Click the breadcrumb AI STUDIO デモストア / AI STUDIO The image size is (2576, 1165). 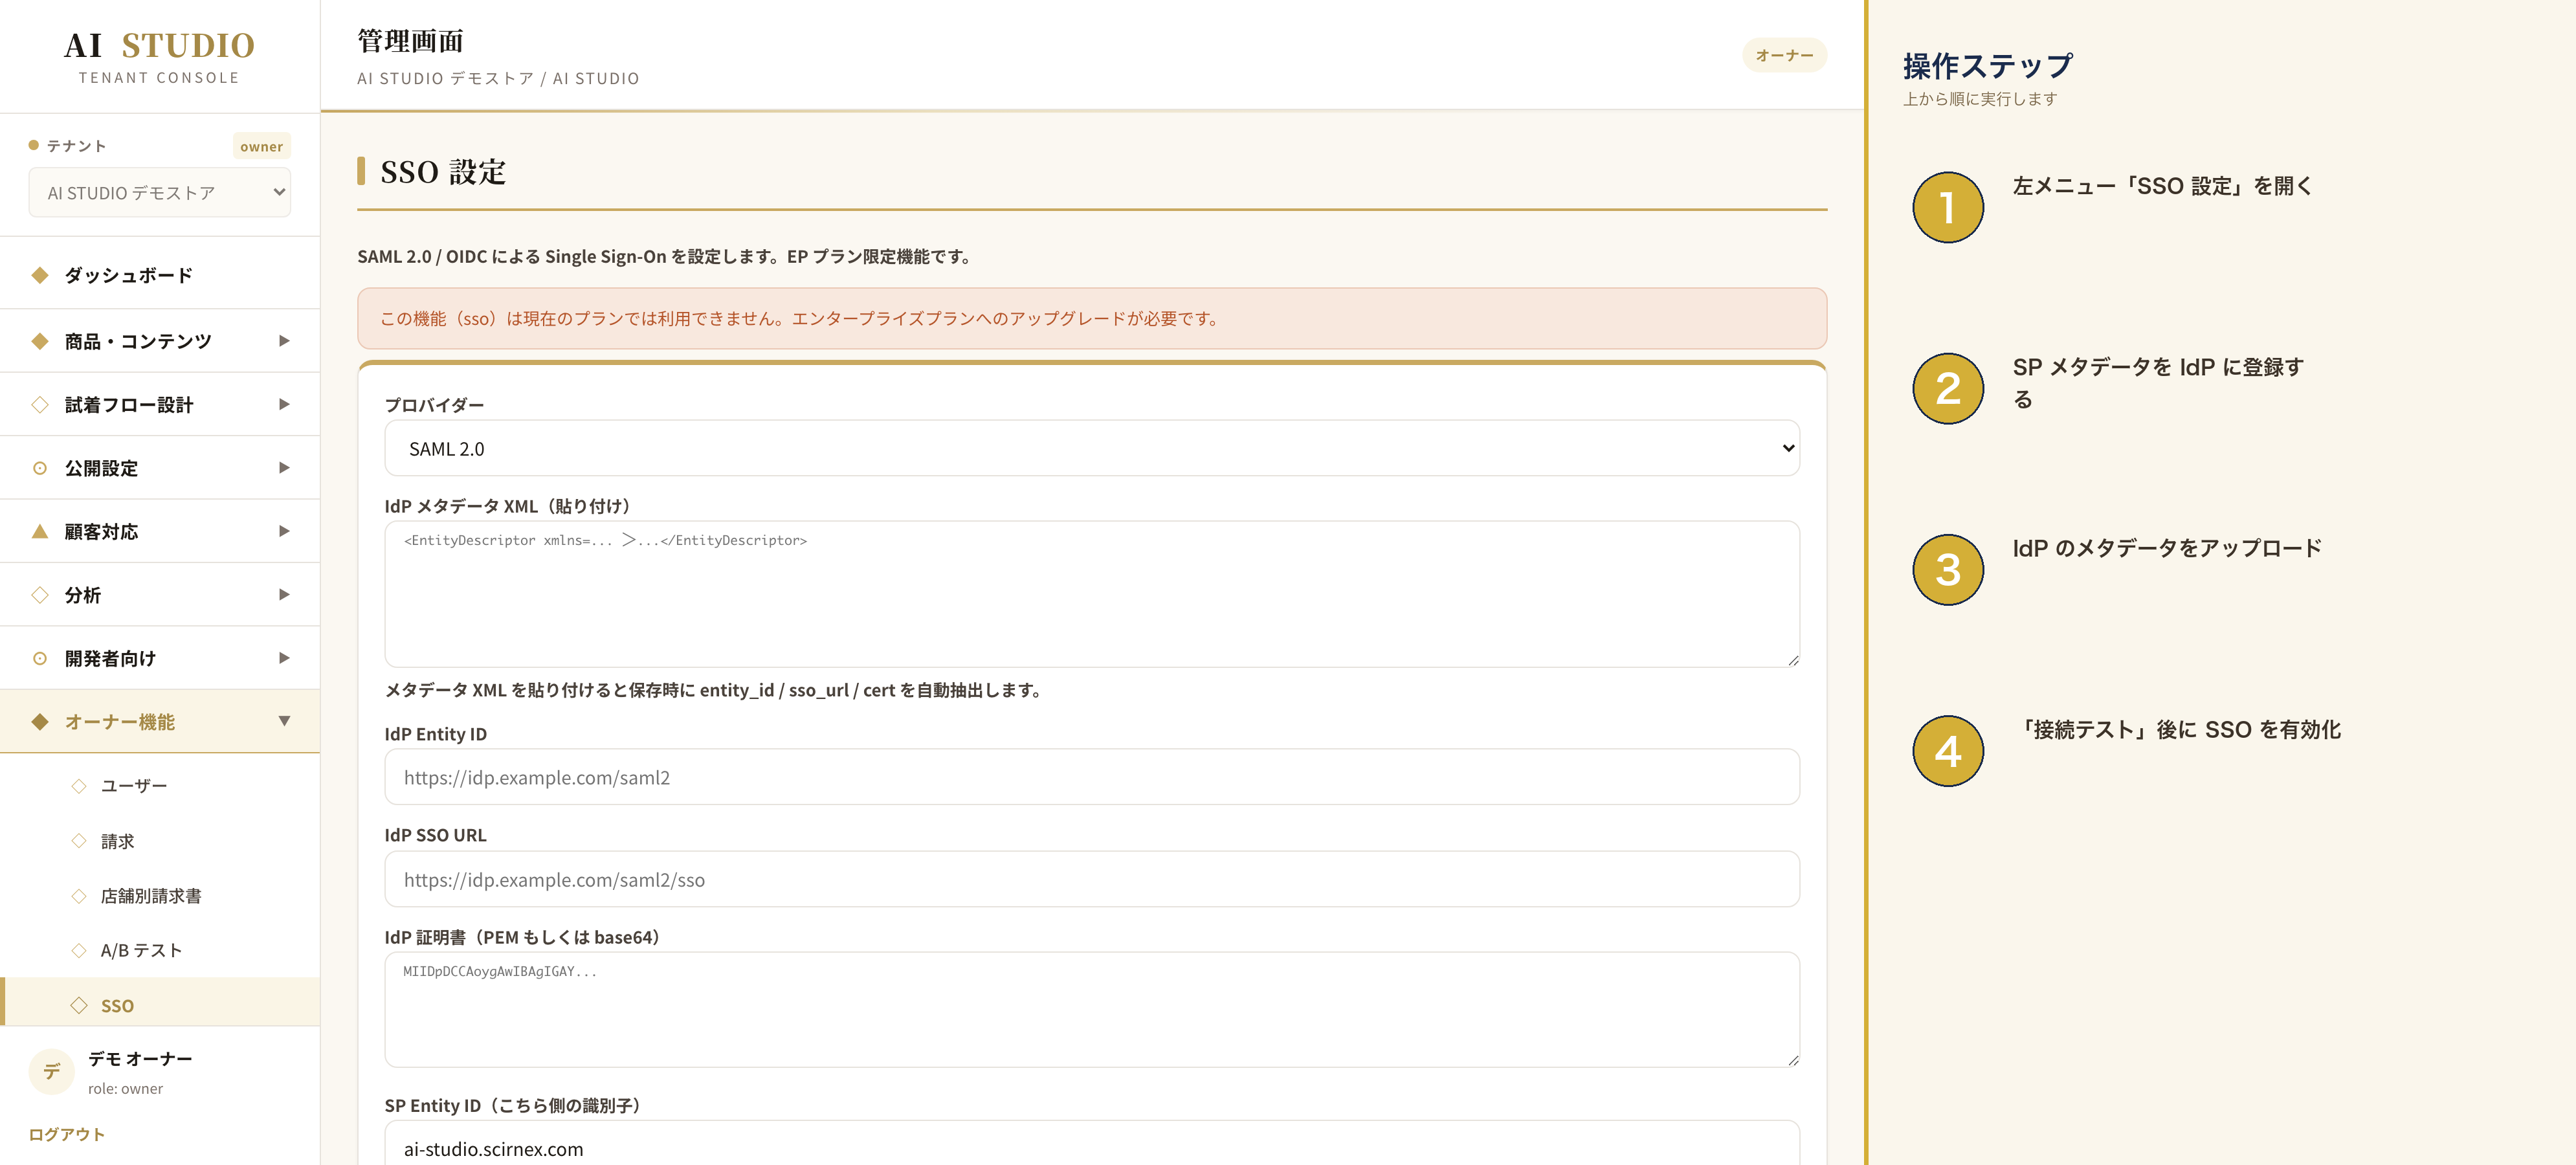(x=498, y=78)
